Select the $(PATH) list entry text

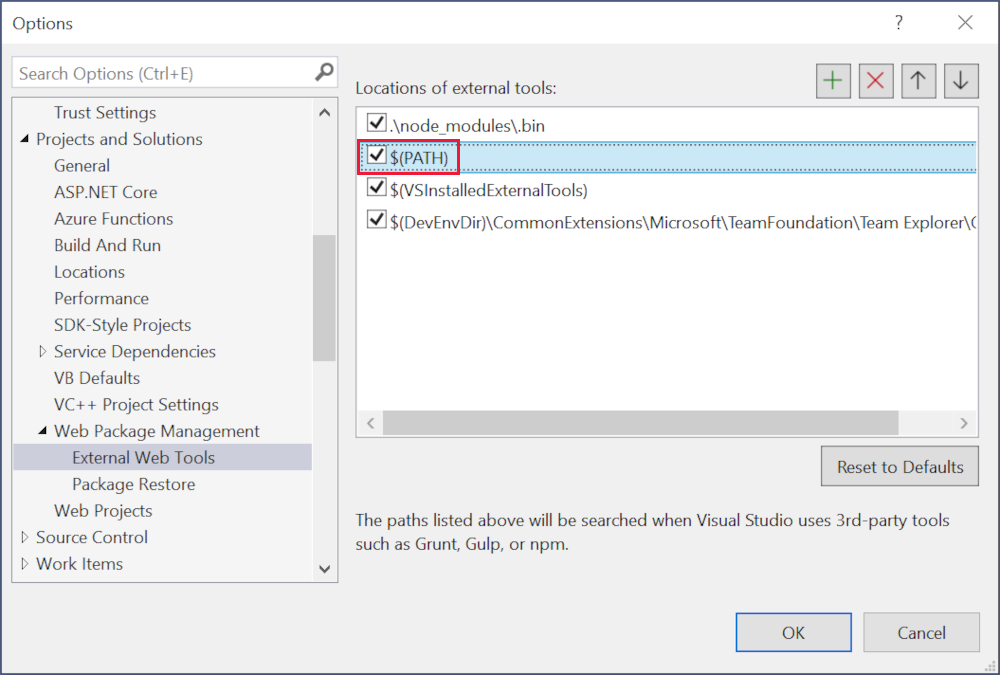(x=419, y=158)
